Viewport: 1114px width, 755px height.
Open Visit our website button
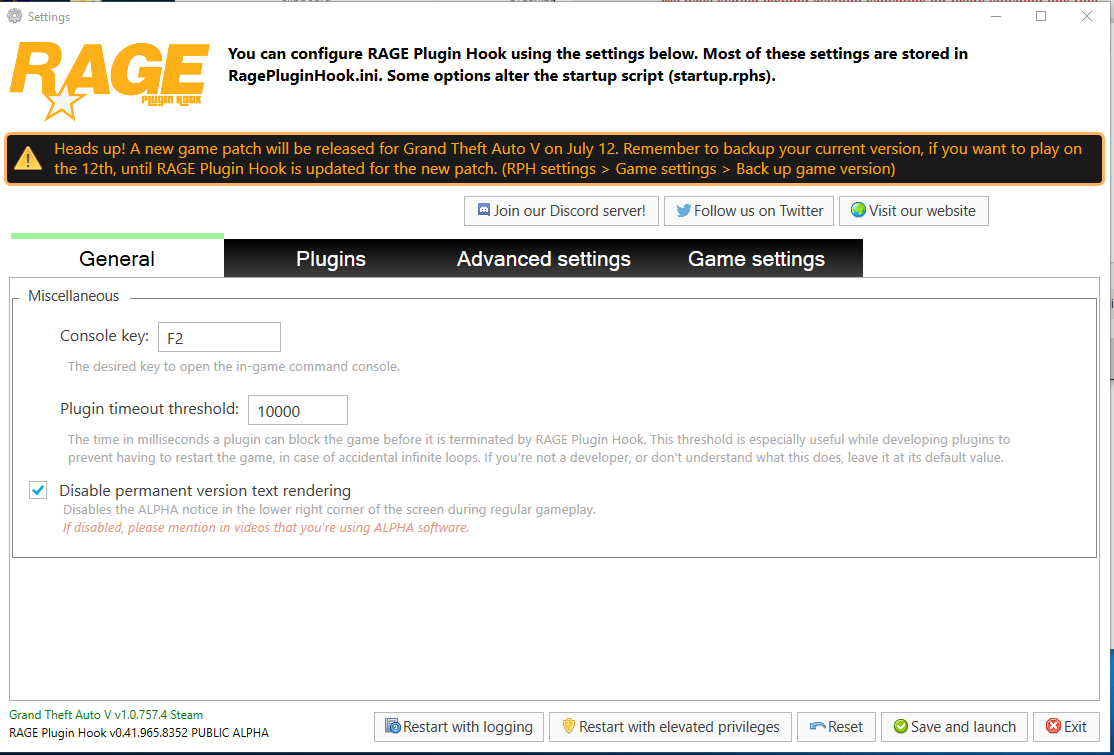[914, 211]
